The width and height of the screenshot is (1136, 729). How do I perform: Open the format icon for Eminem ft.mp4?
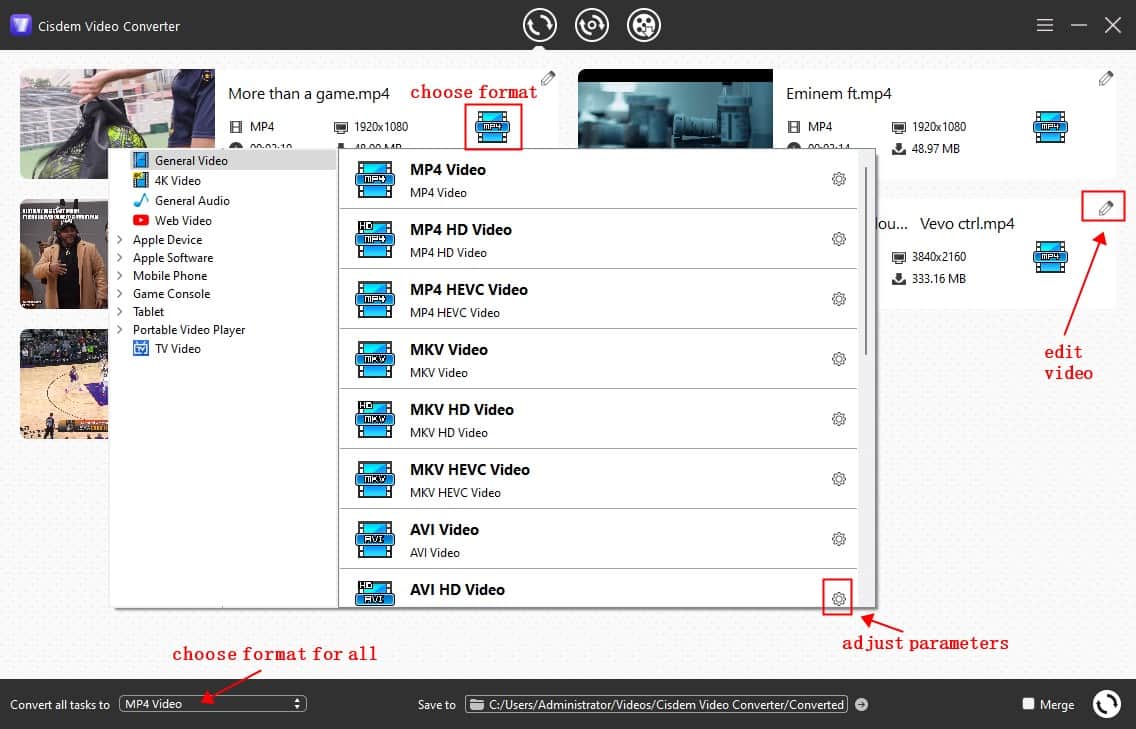point(1050,127)
